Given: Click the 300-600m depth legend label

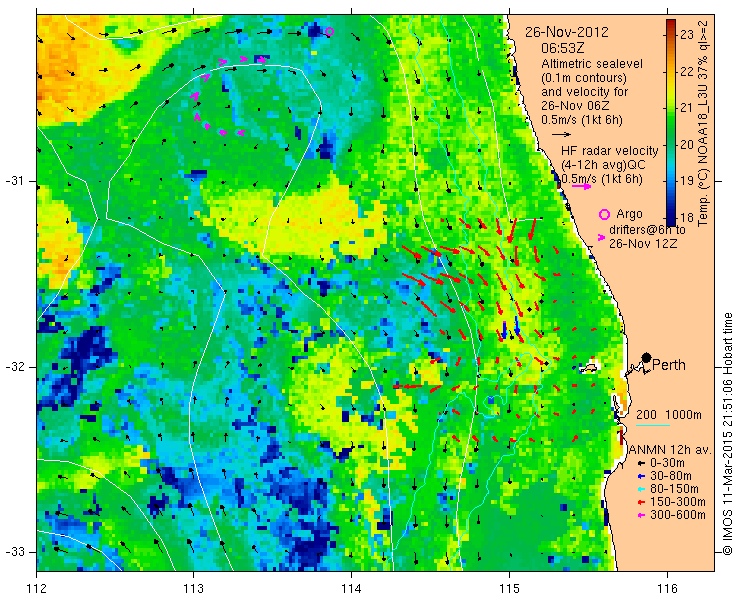Looking at the screenshot, I should click(678, 515).
